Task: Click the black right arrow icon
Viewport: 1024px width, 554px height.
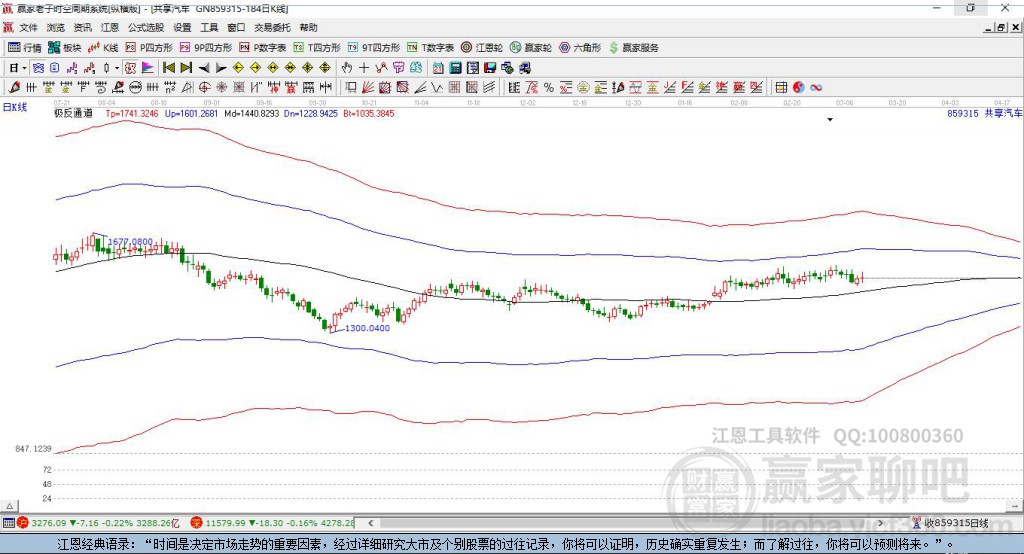Action: coord(221,68)
